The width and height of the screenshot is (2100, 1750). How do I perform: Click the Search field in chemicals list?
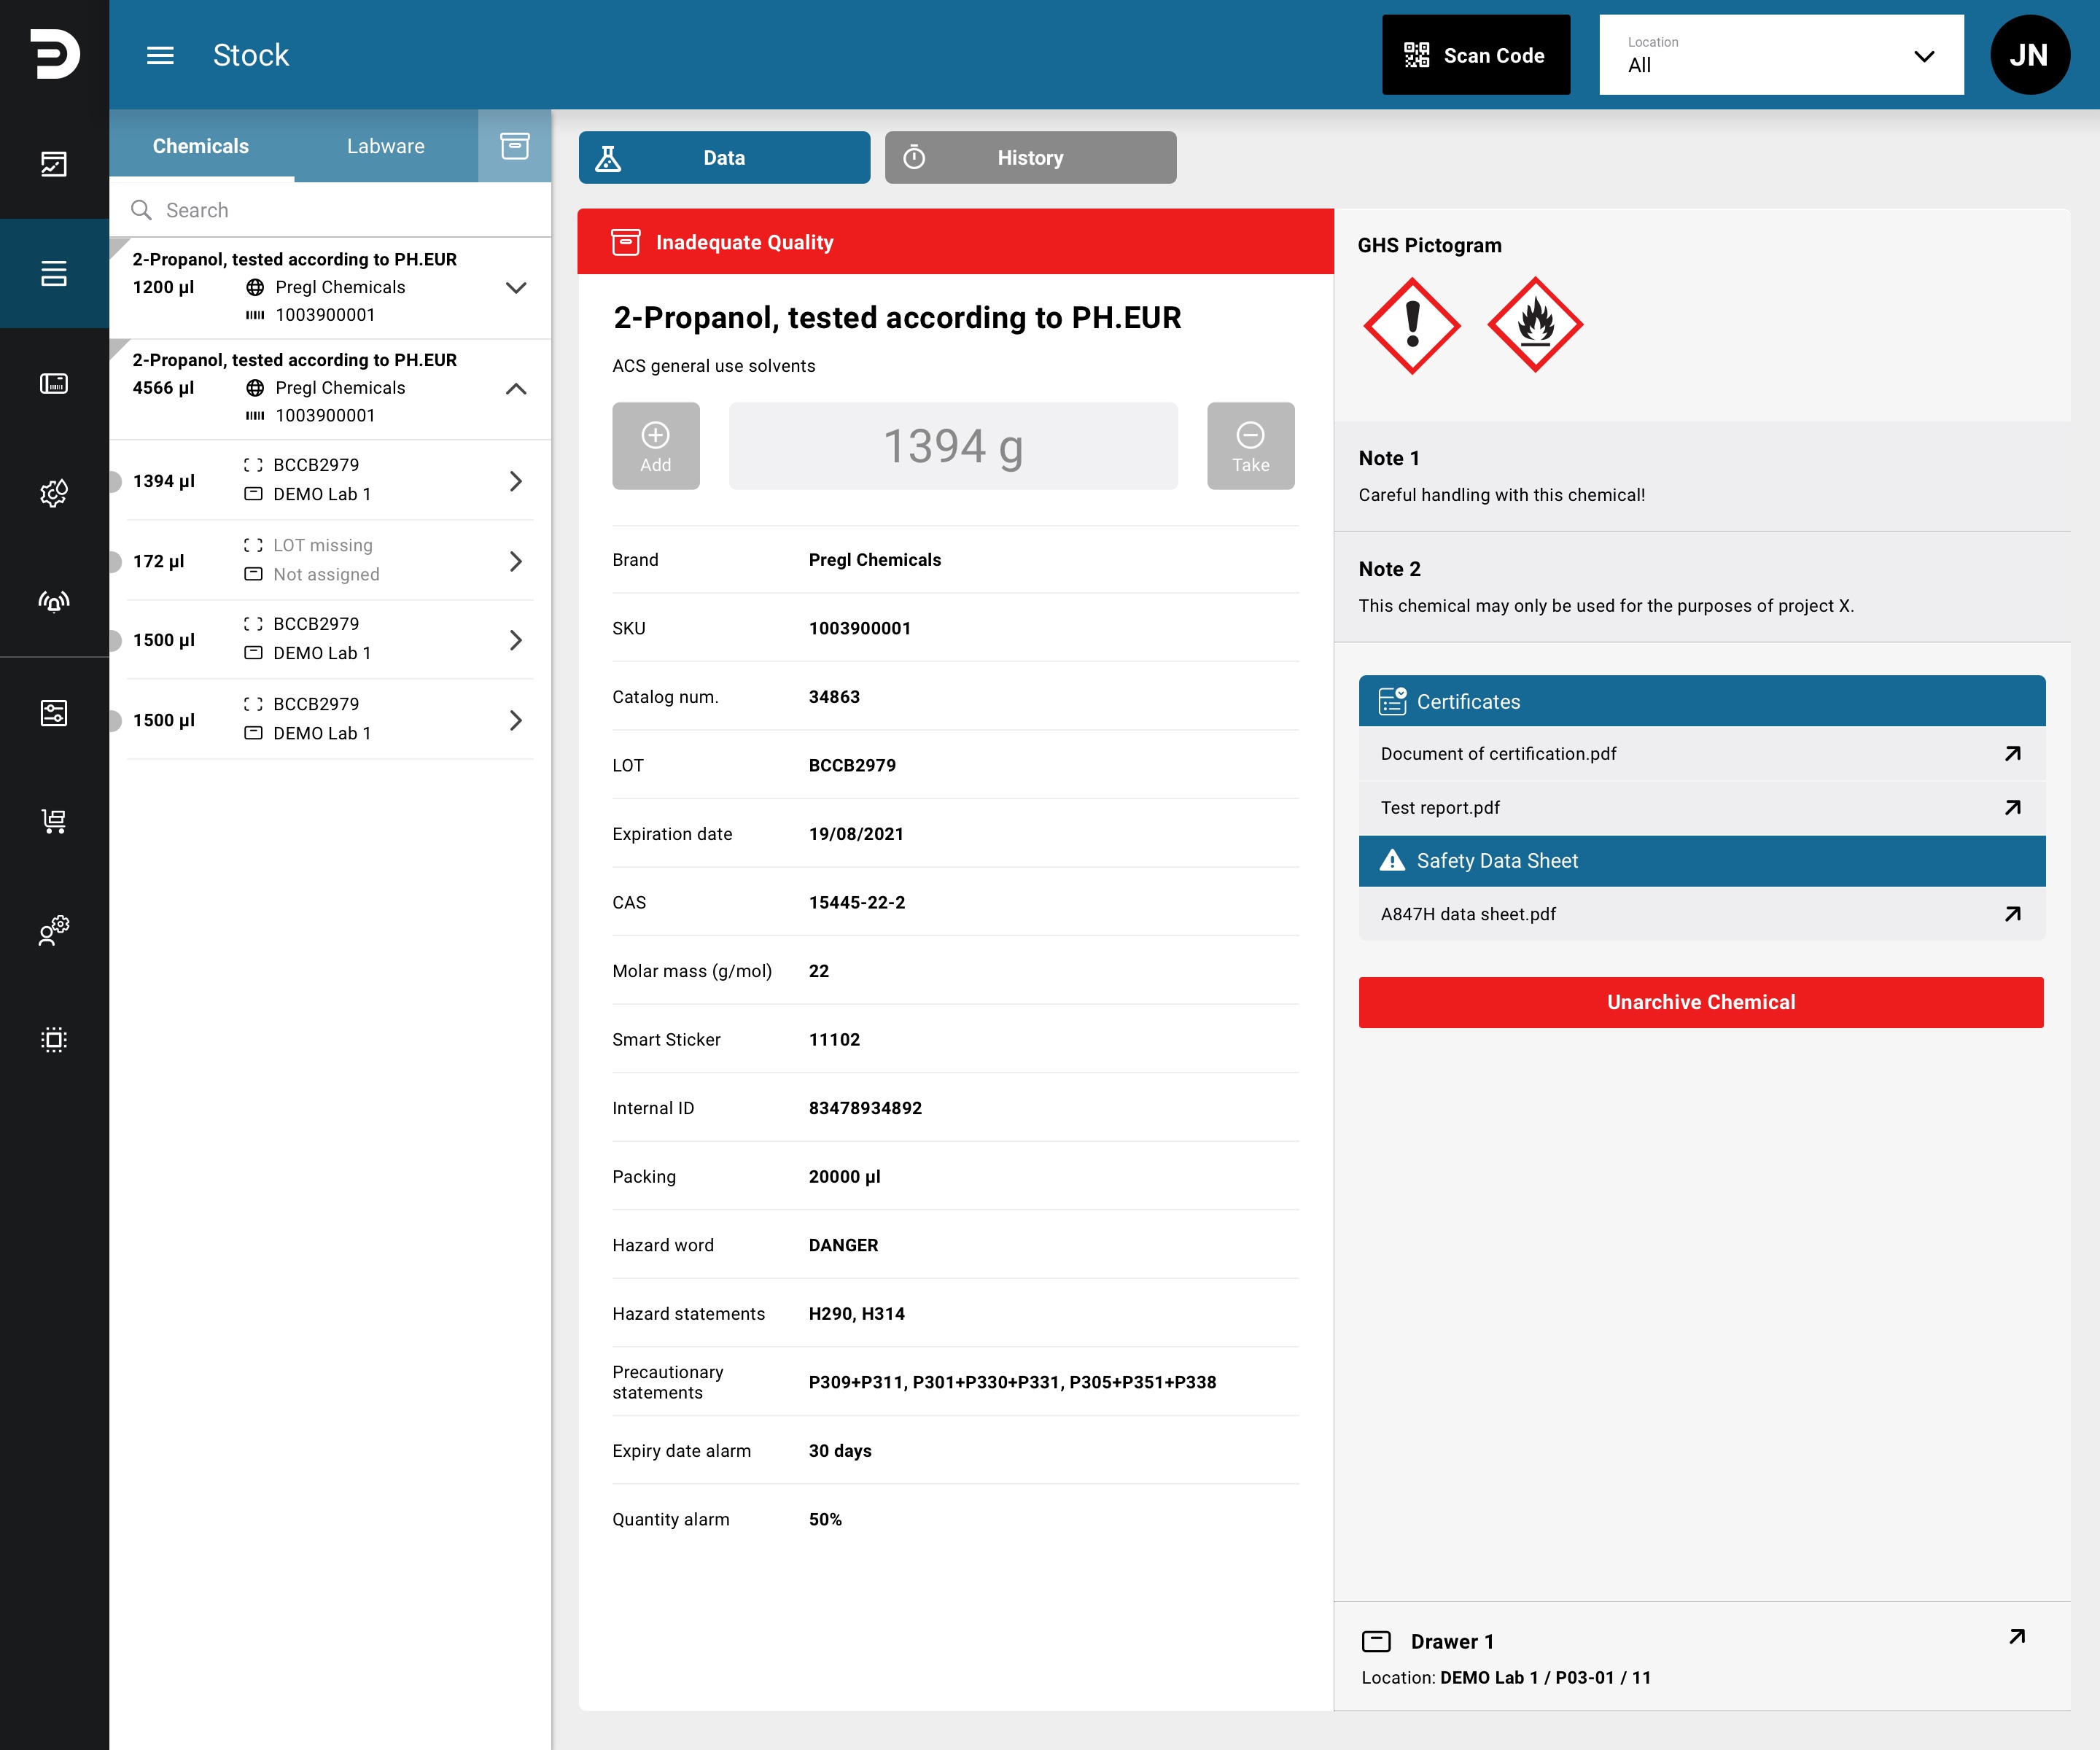330,210
